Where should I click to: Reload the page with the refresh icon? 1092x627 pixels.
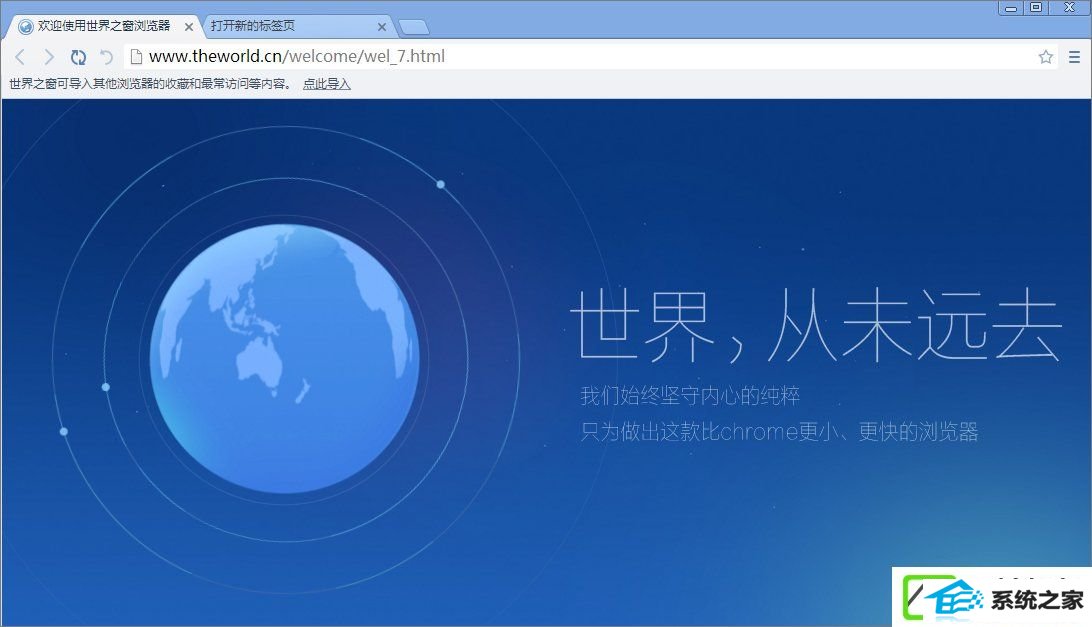(x=78, y=57)
